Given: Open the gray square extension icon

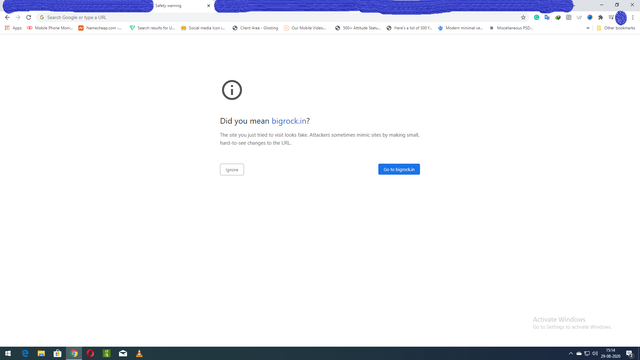Looking at the screenshot, I should 569,18.
